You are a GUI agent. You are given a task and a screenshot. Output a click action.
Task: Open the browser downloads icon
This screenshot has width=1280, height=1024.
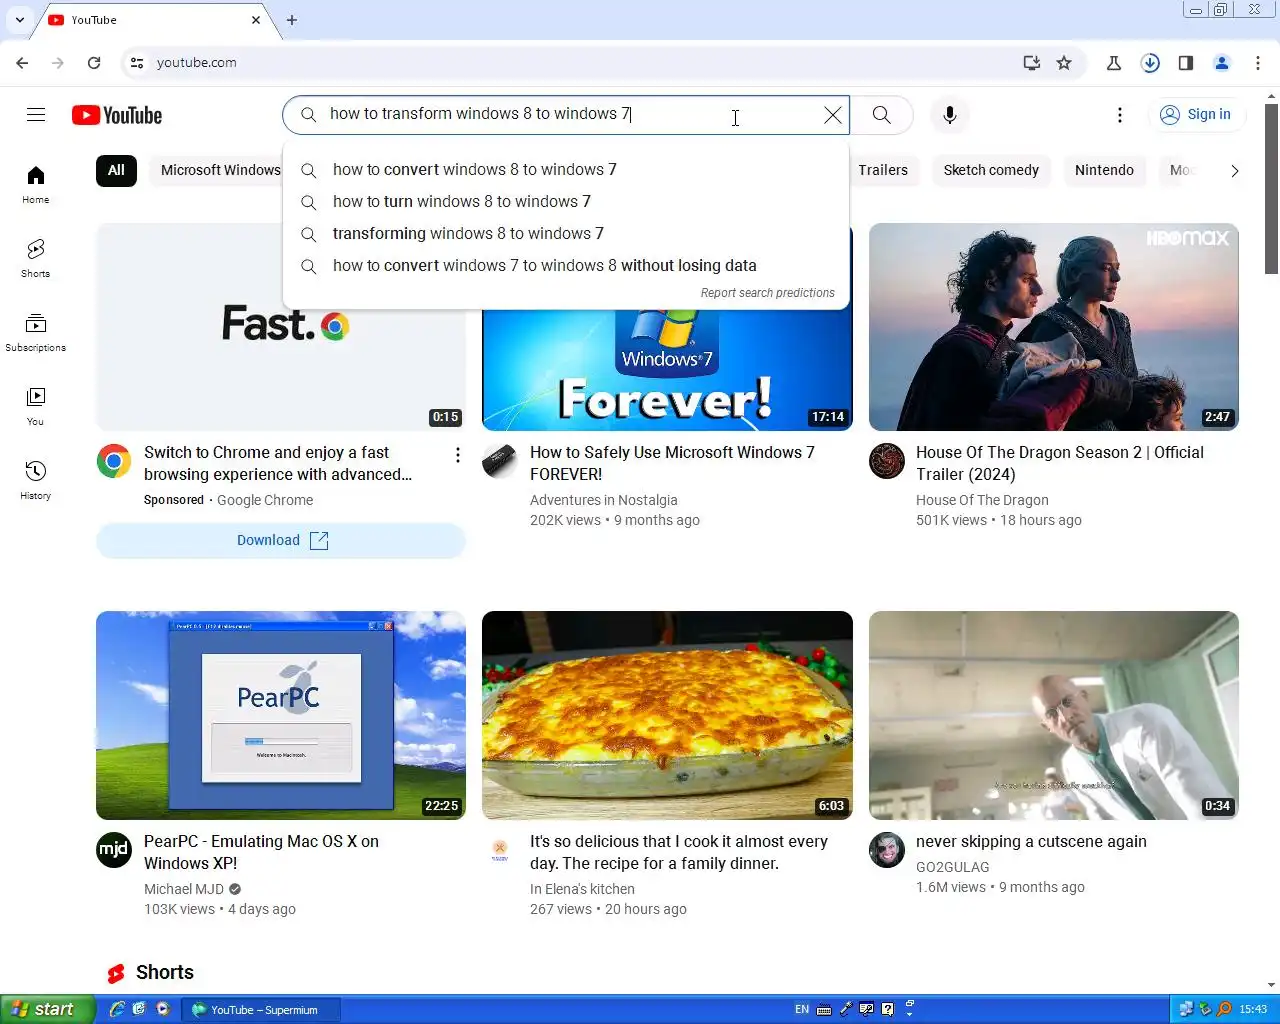click(1150, 63)
